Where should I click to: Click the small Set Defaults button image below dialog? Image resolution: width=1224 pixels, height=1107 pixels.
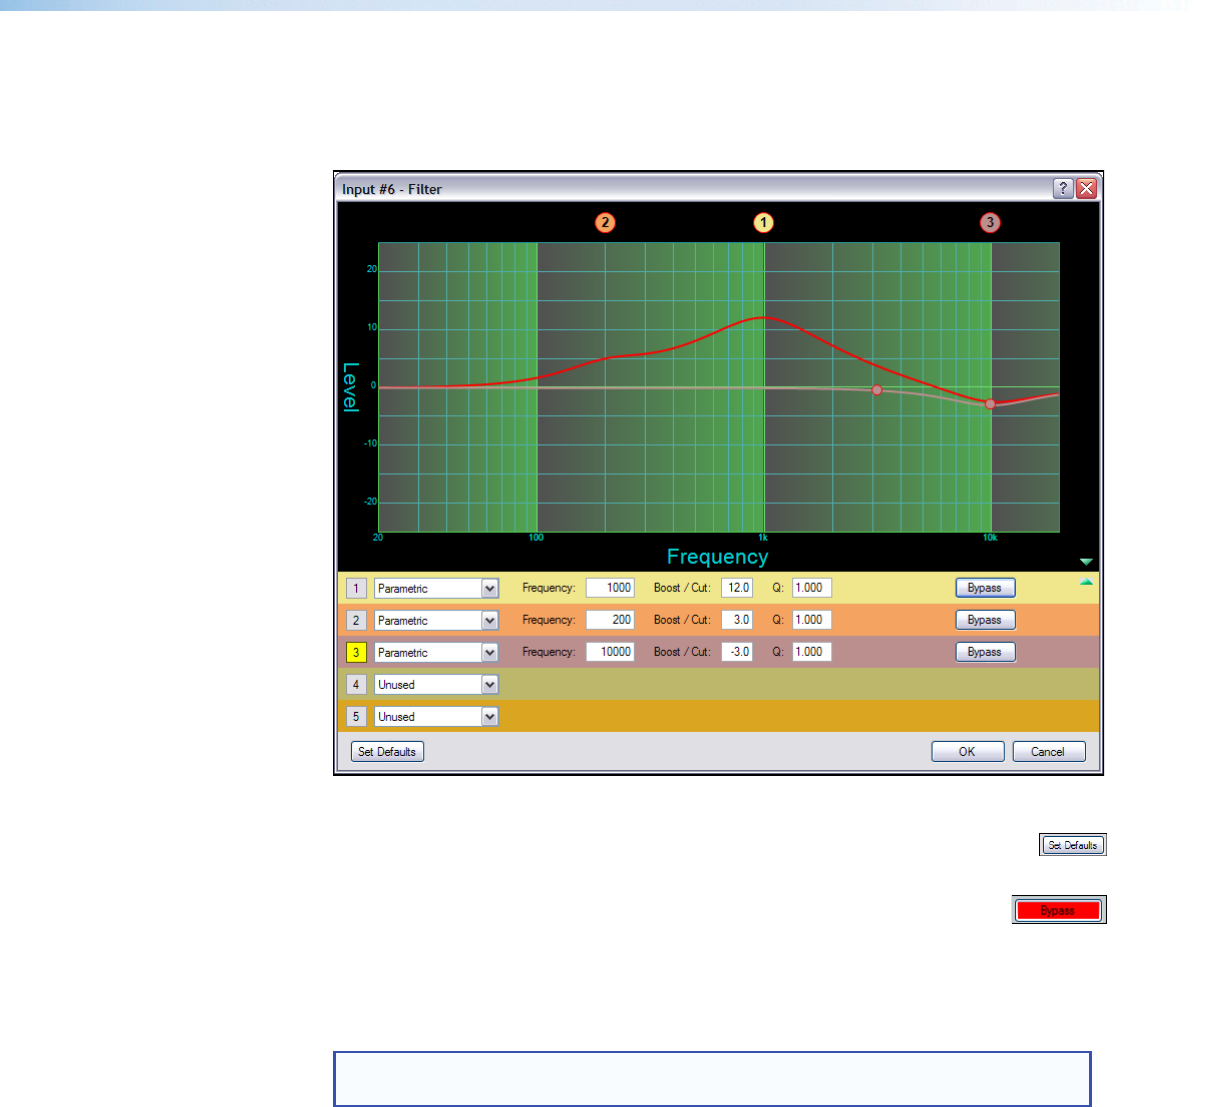pyautogui.click(x=1073, y=845)
